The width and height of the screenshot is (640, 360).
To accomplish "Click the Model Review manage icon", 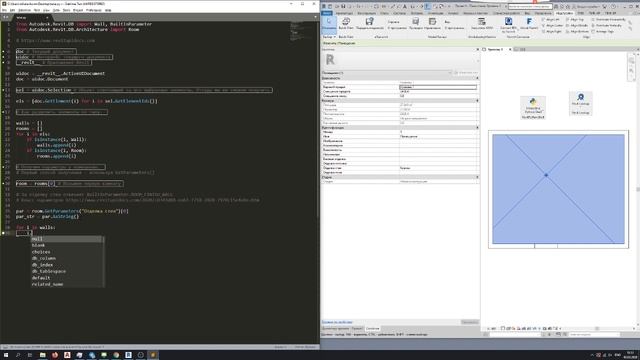I will tap(432, 23).
